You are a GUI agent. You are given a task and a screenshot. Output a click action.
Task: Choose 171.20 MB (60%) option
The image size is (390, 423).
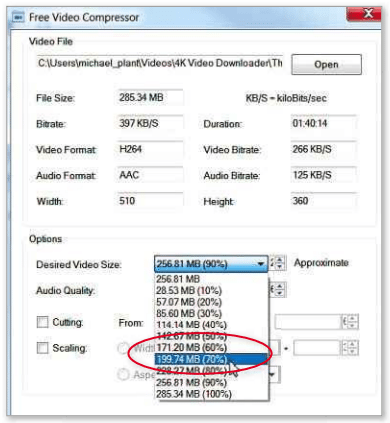pyautogui.click(x=211, y=347)
